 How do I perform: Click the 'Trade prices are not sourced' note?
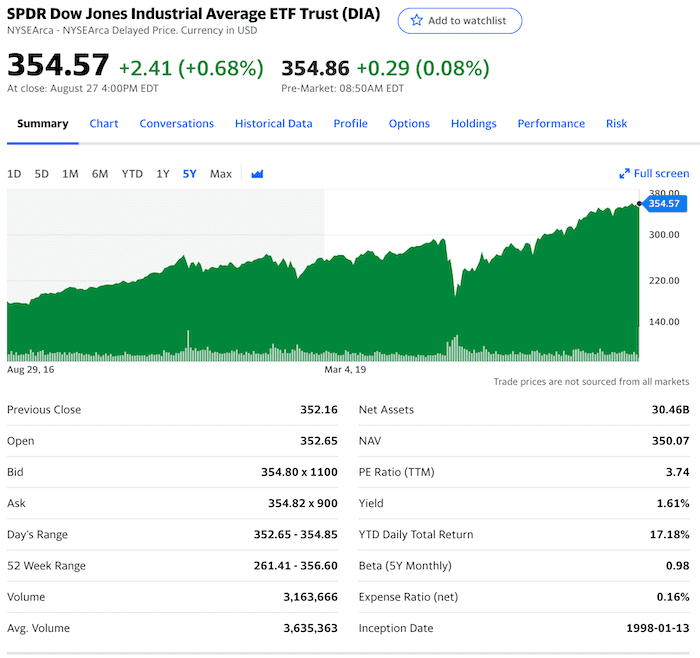[x=591, y=382]
